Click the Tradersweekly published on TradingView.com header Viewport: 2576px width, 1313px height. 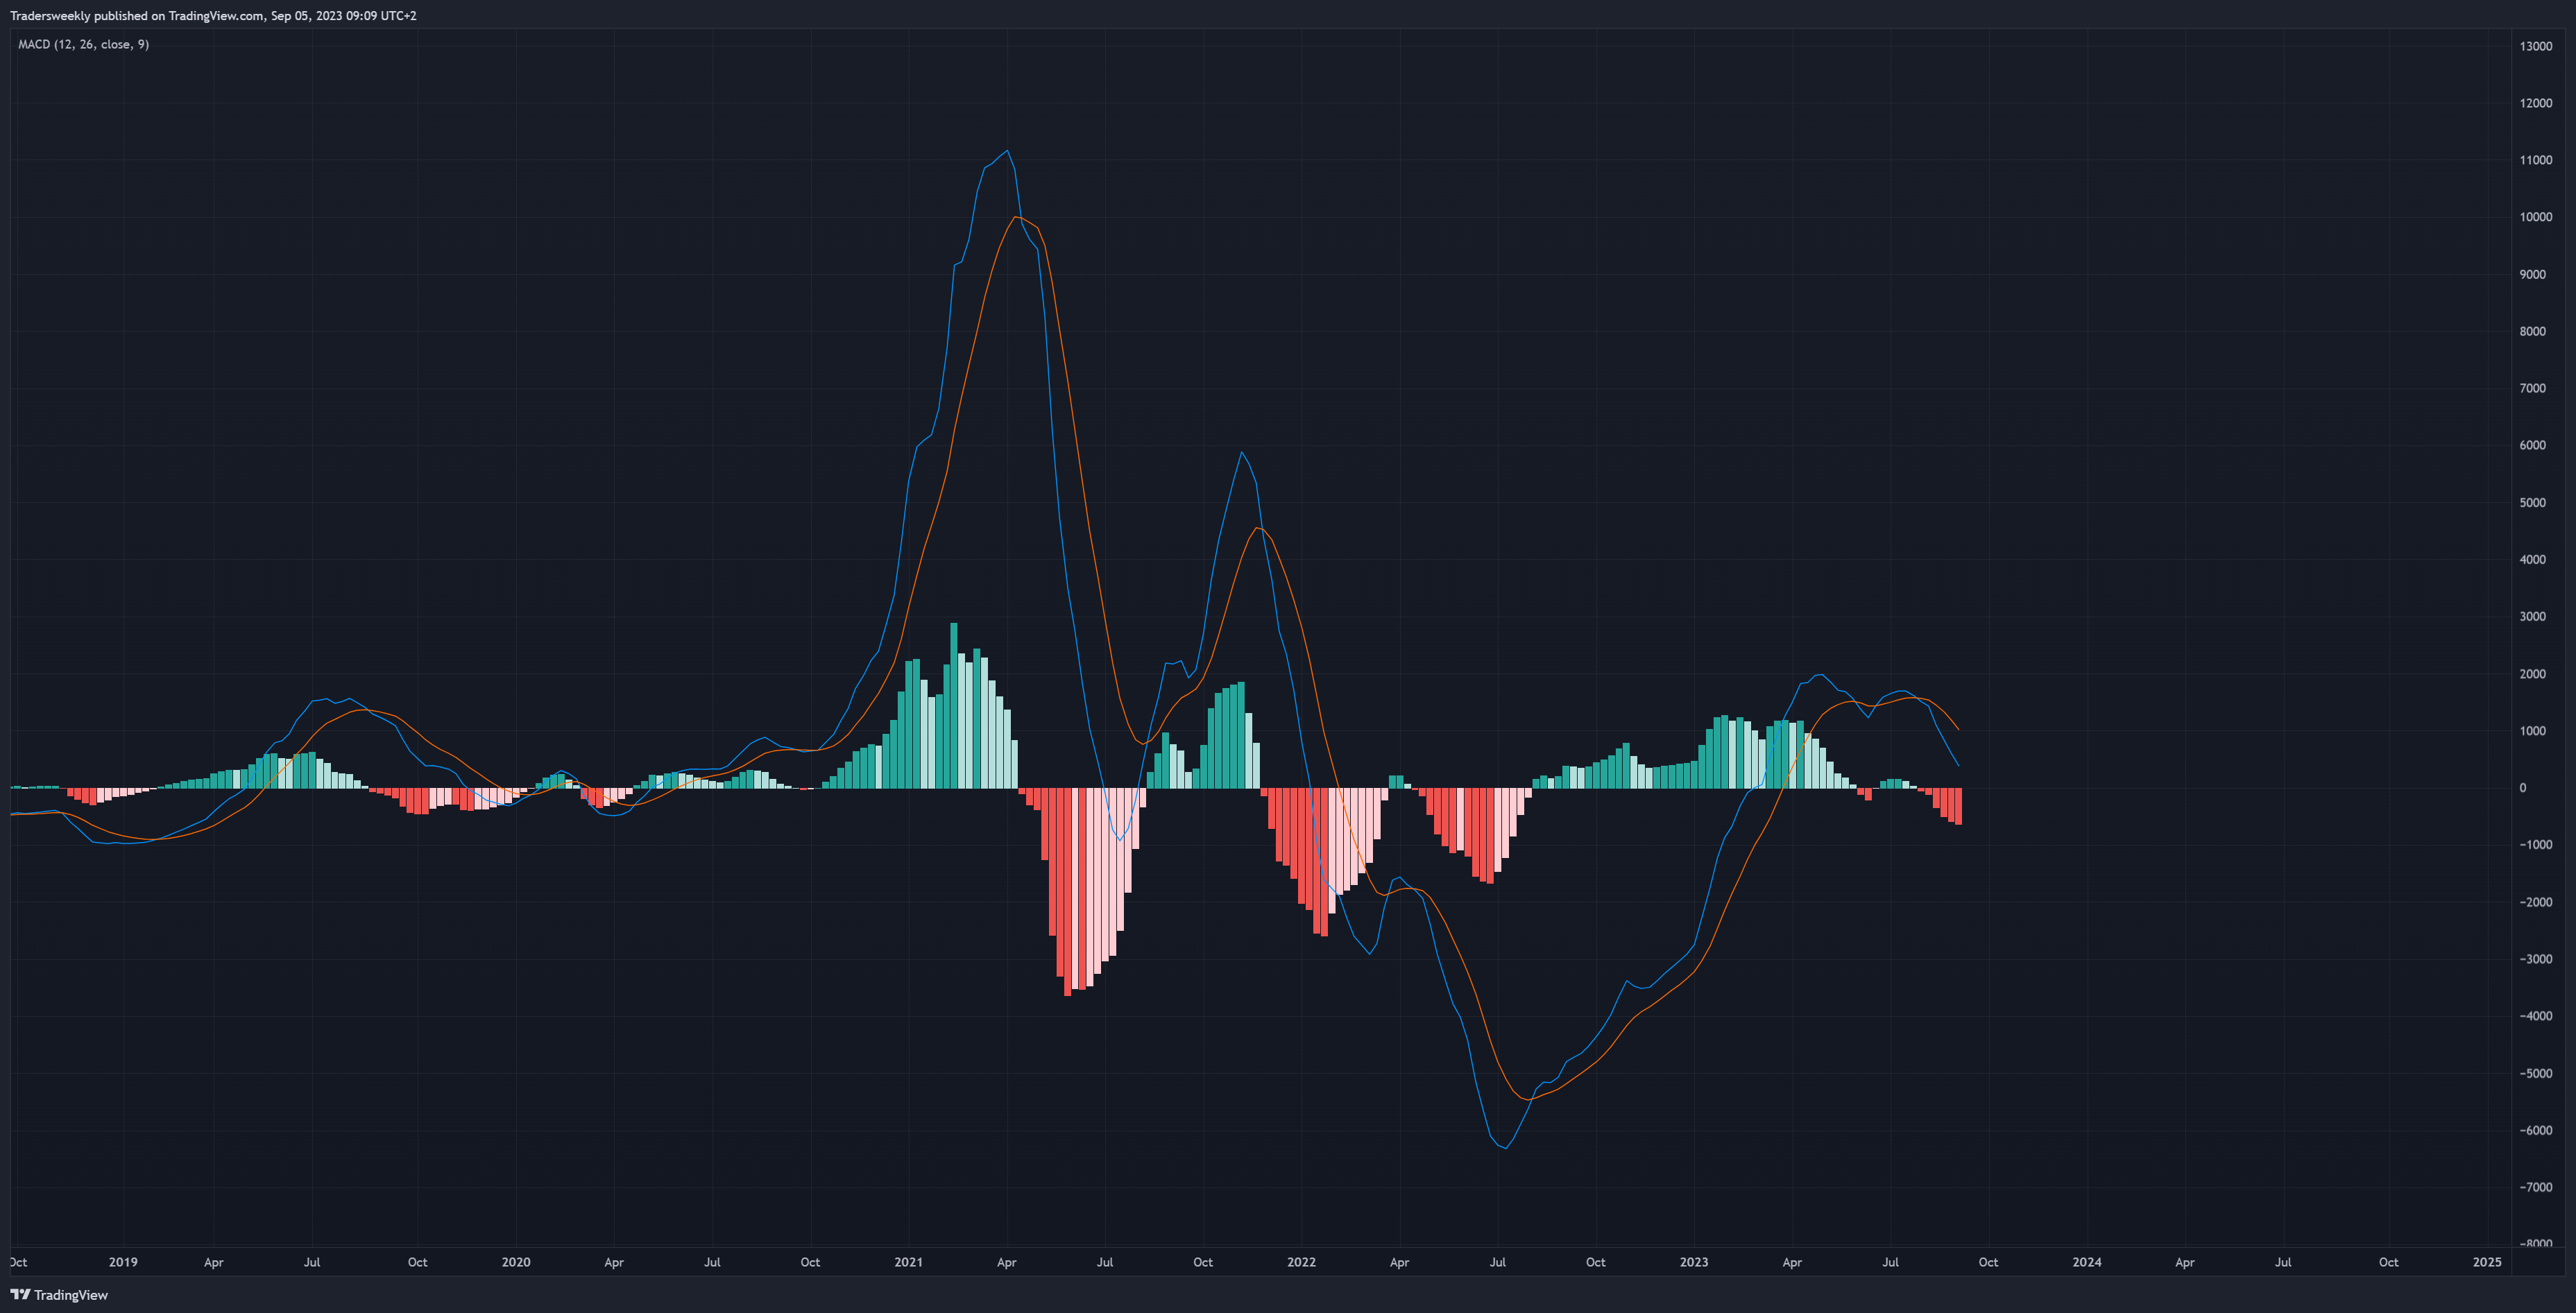pos(213,16)
